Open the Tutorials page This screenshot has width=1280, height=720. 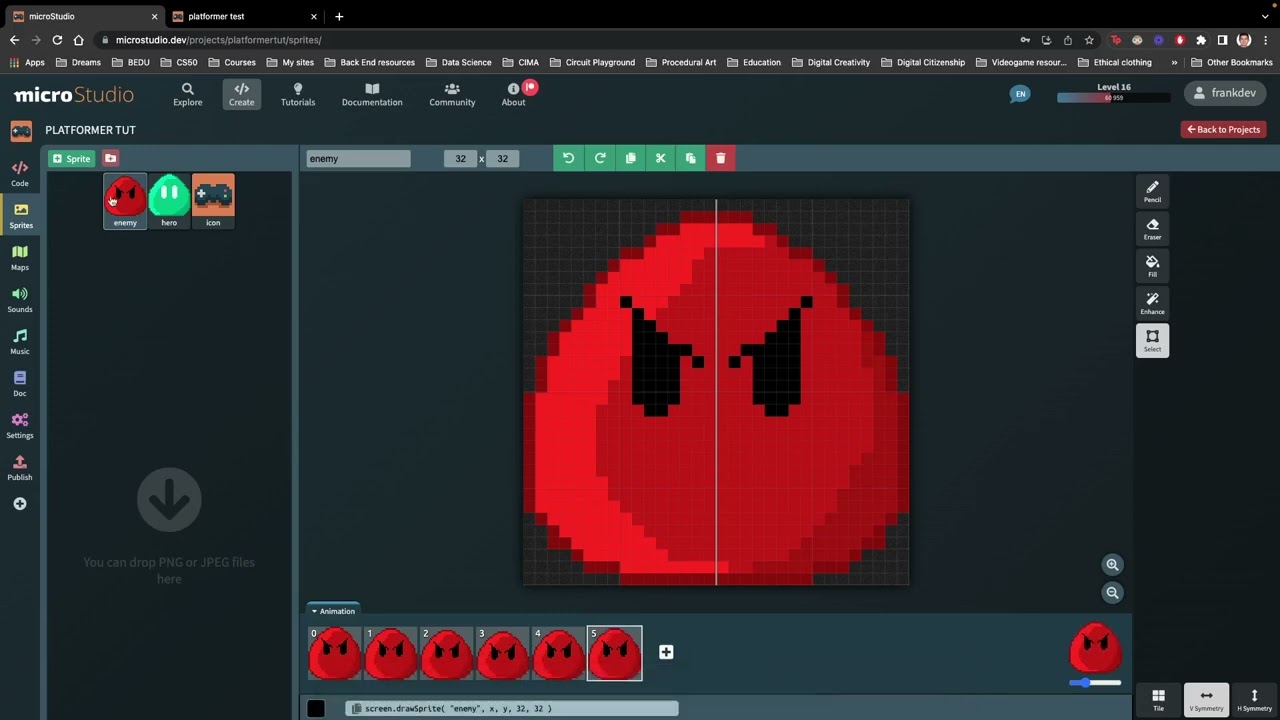pyautogui.click(x=298, y=94)
